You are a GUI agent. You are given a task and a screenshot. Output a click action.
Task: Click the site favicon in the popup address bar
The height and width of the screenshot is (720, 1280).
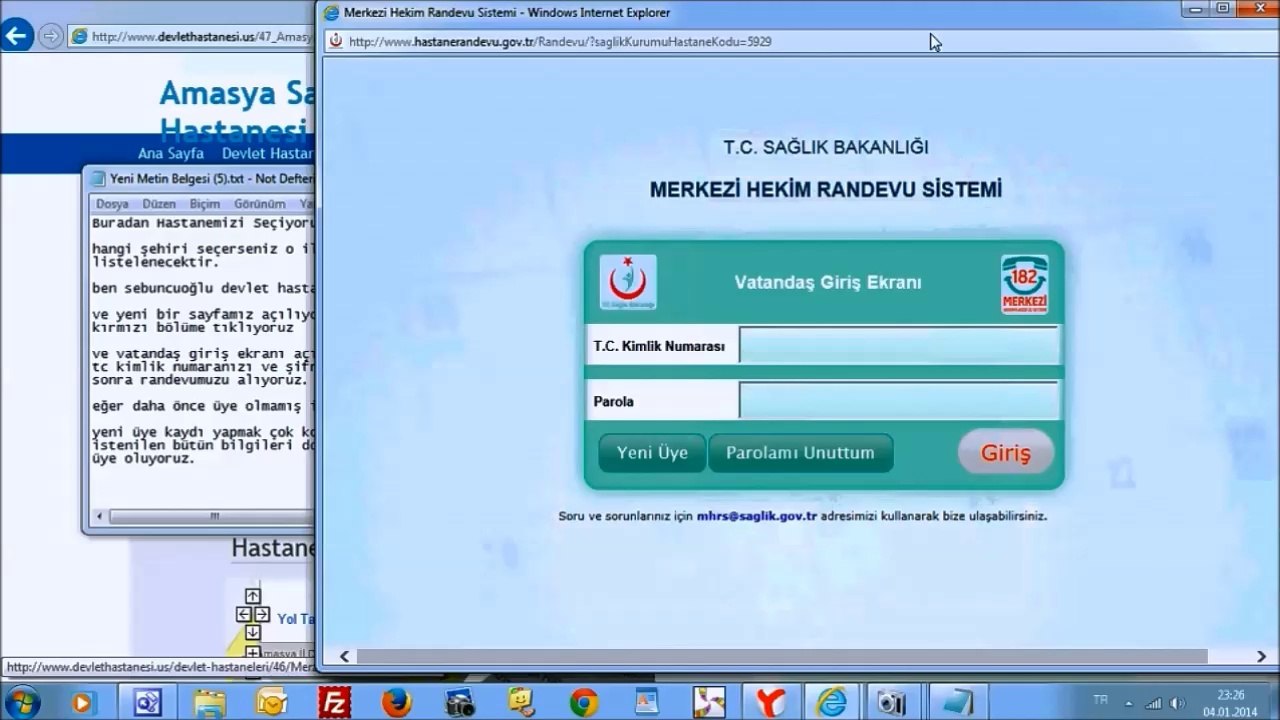click(336, 42)
